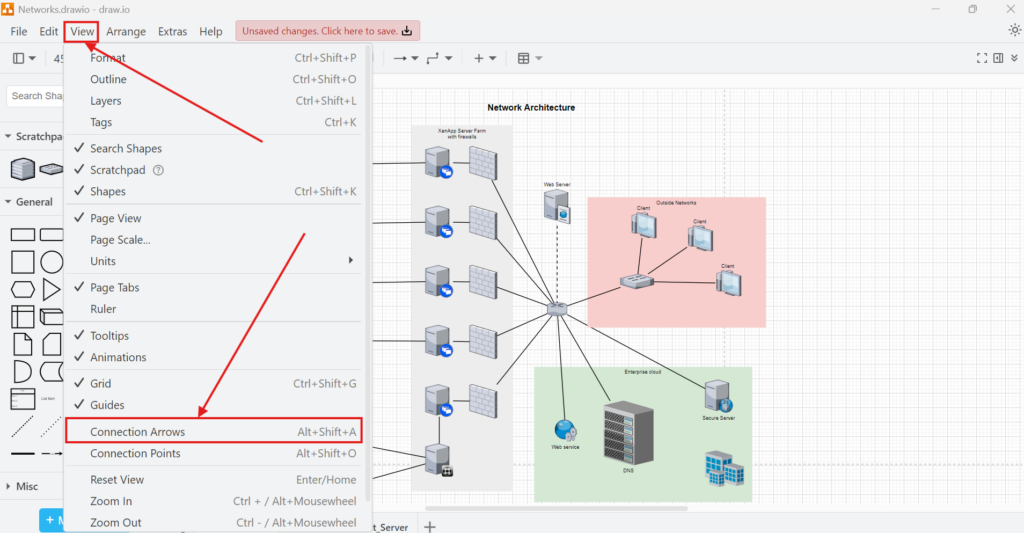This screenshot has width=1024, height=533.
Task: Select the hexagon shape in General
Action: click(22, 290)
